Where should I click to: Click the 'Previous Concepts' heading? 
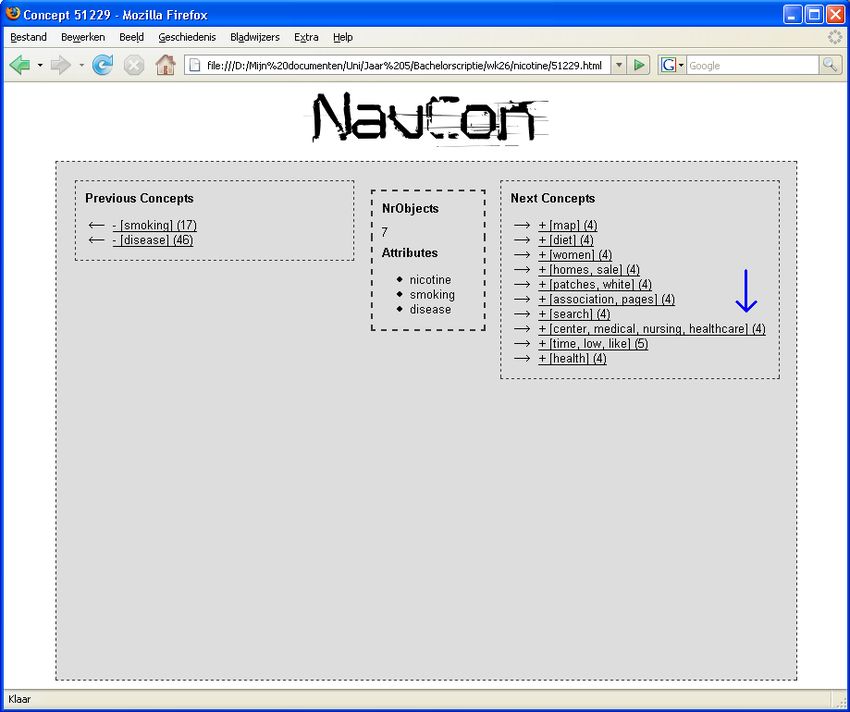[x=139, y=198]
